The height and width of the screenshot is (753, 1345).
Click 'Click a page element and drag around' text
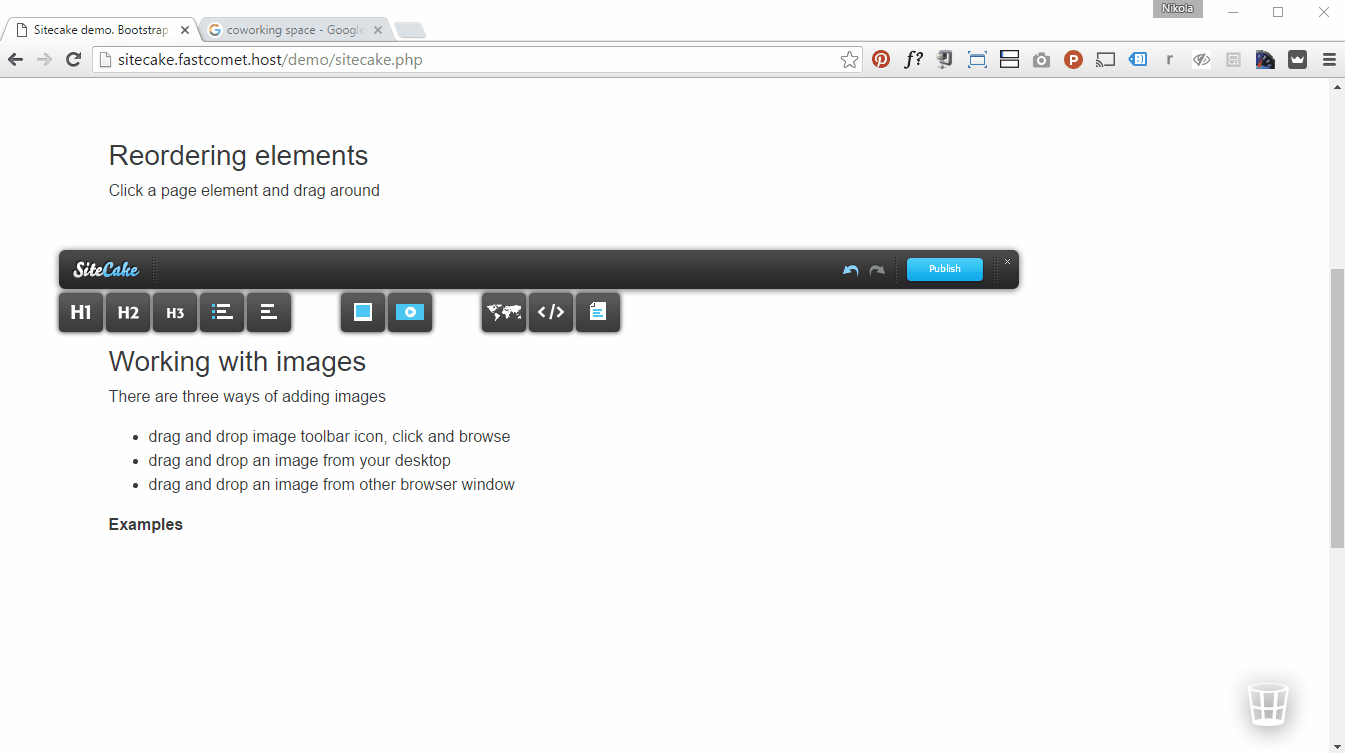pyautogui.click(x=244, y=190)
